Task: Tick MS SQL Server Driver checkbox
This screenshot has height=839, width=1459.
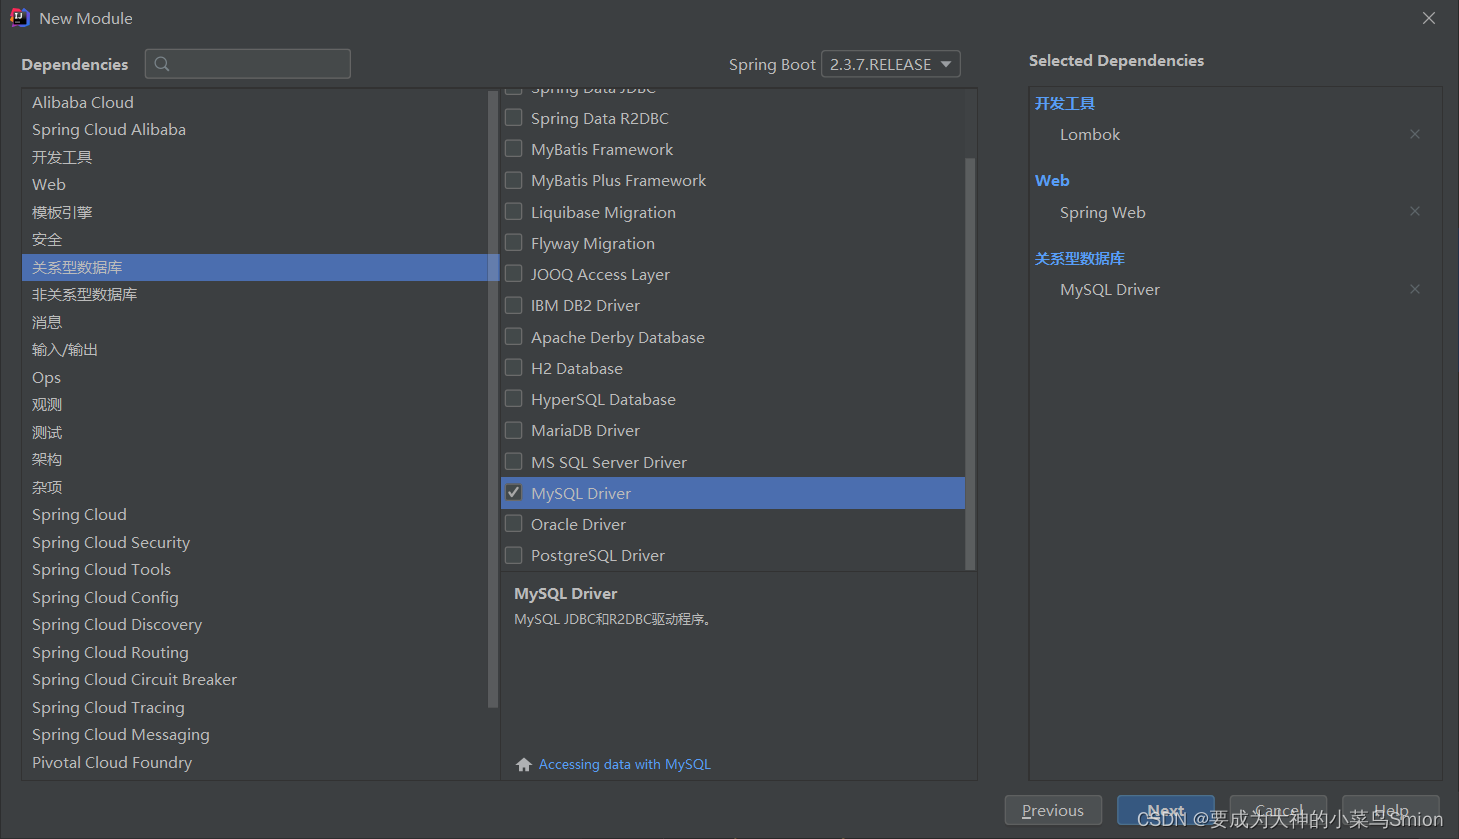Action: point(514,462)
